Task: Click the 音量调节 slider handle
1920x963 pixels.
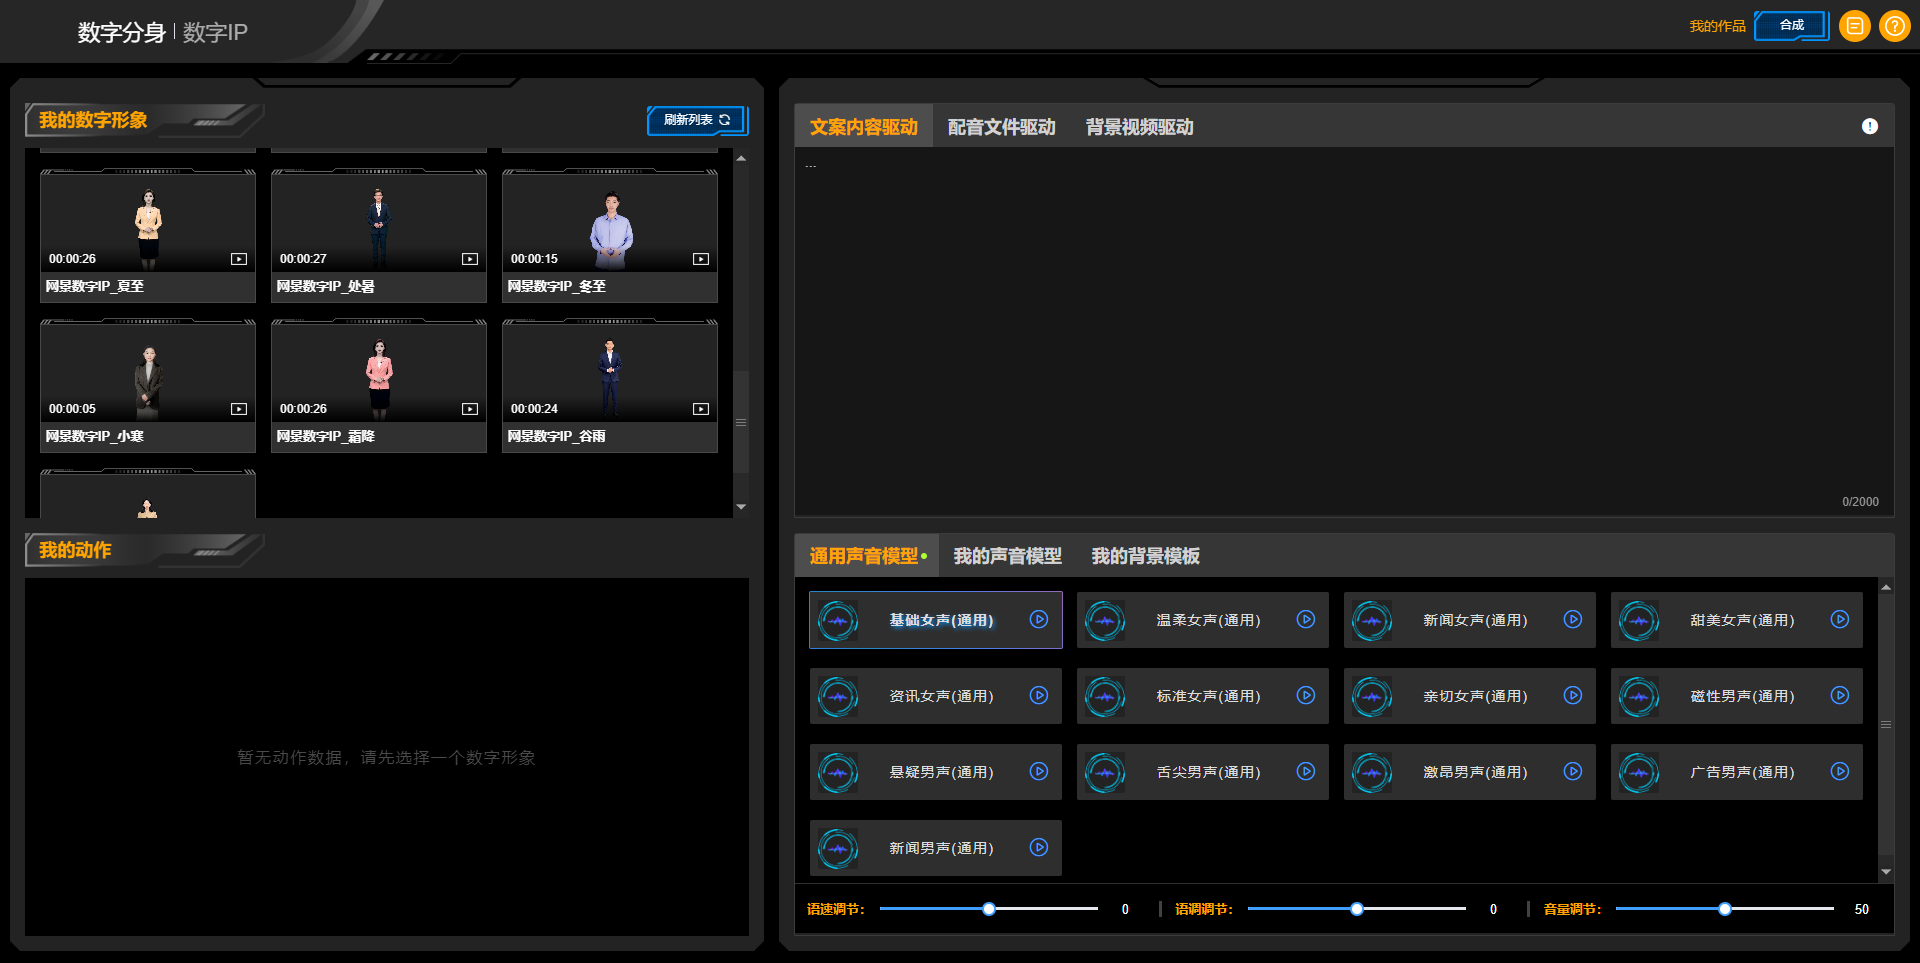Action: 1725,909
